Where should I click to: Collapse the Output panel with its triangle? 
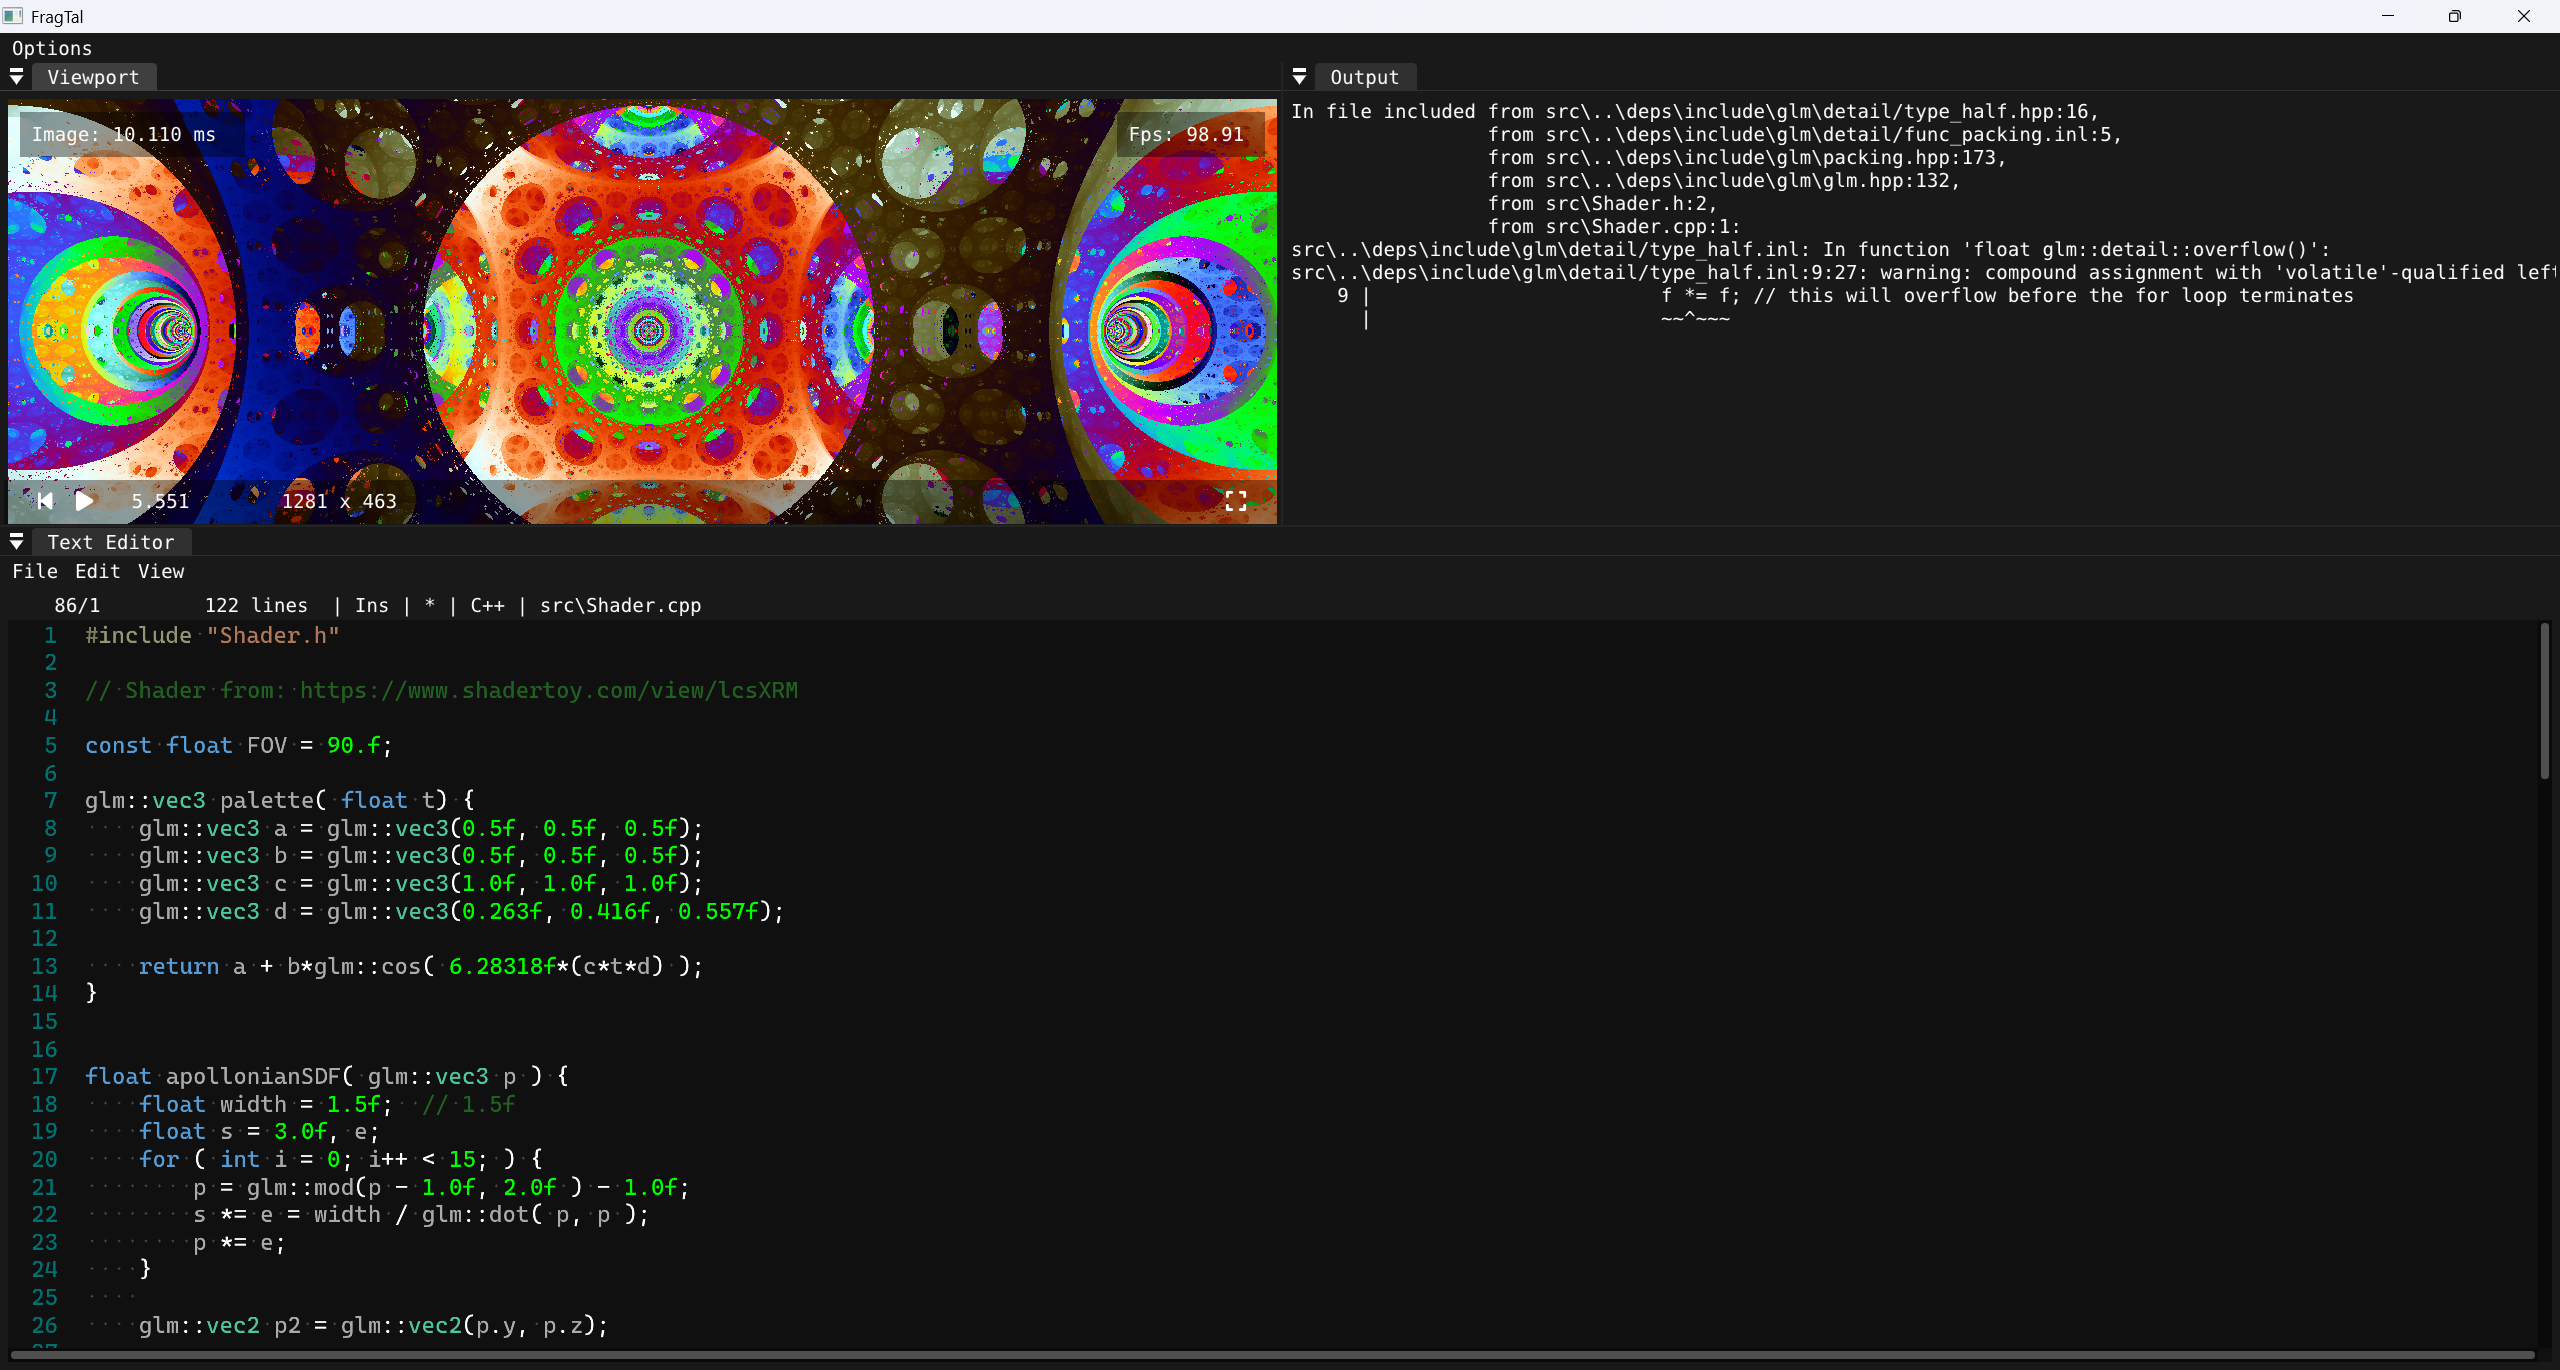click(1299, 77)
